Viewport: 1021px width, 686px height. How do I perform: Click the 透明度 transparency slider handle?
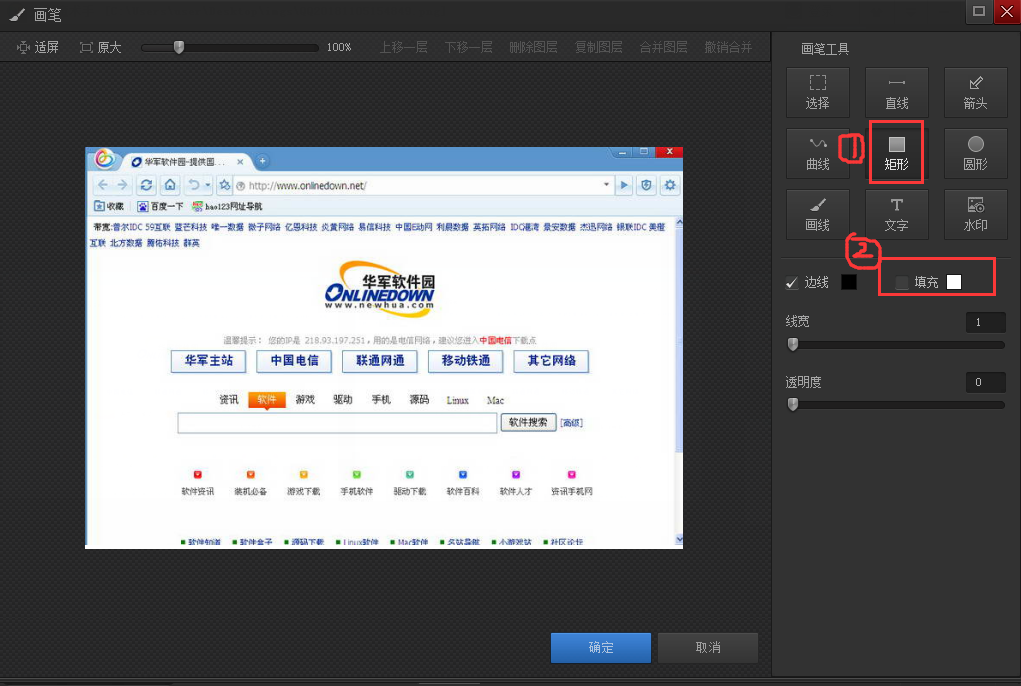tap(793, 404)
